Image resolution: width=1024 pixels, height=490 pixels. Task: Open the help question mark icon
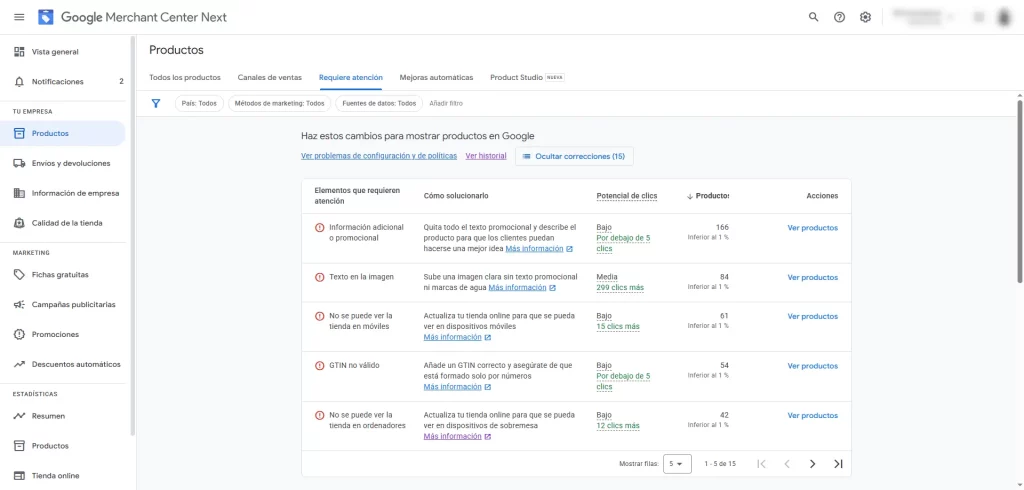pyautogui.click(x=839, y=18)
